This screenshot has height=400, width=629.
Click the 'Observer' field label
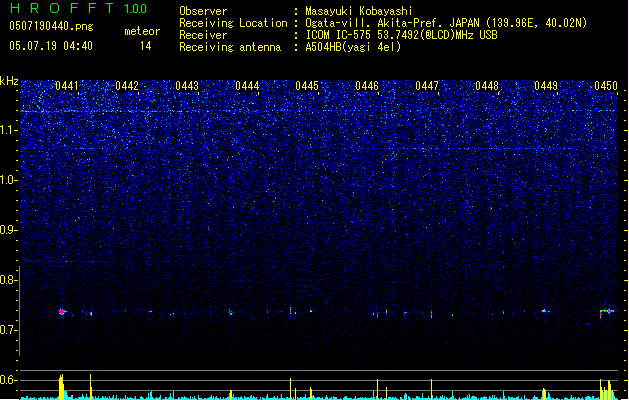click(x=203, y=11)
